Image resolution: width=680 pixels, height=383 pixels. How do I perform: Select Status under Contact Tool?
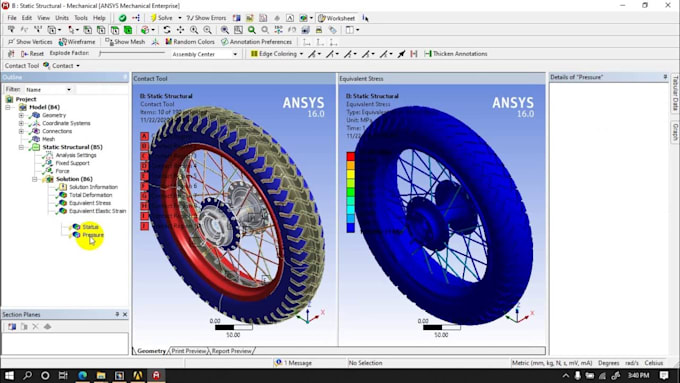pyautogui.click(x=90, y=227)
